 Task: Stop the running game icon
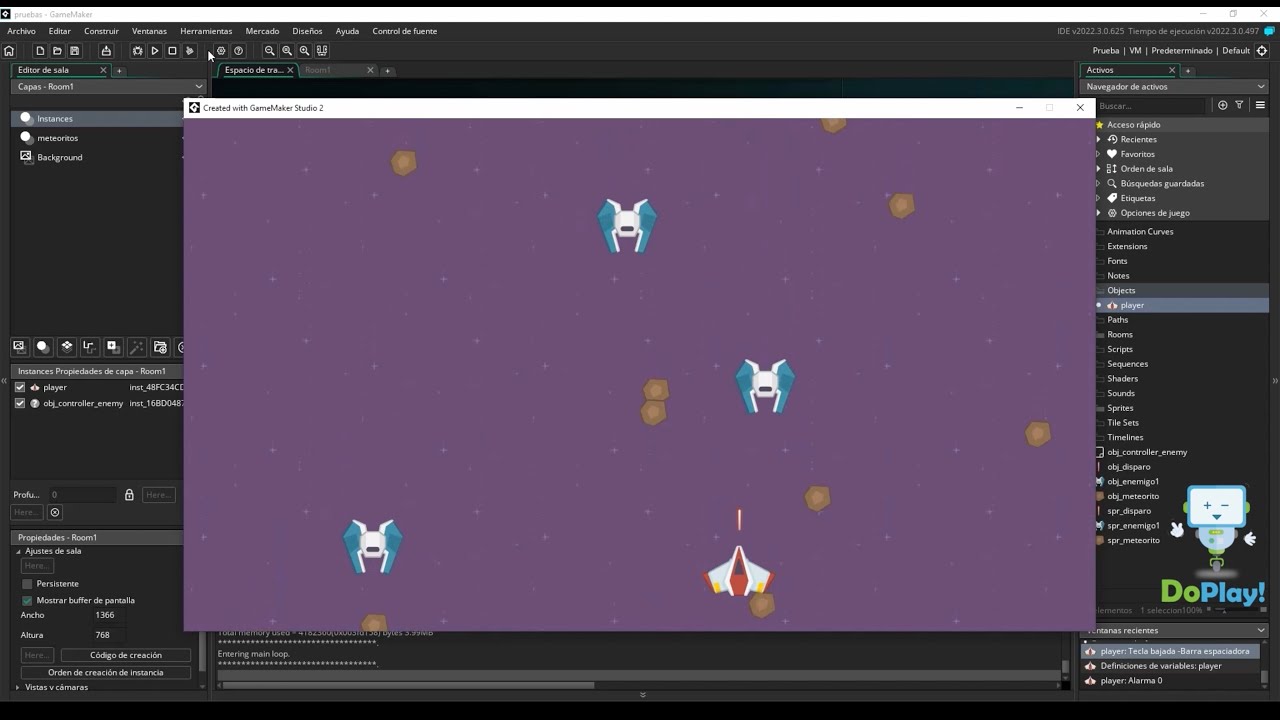click(172, 51)
